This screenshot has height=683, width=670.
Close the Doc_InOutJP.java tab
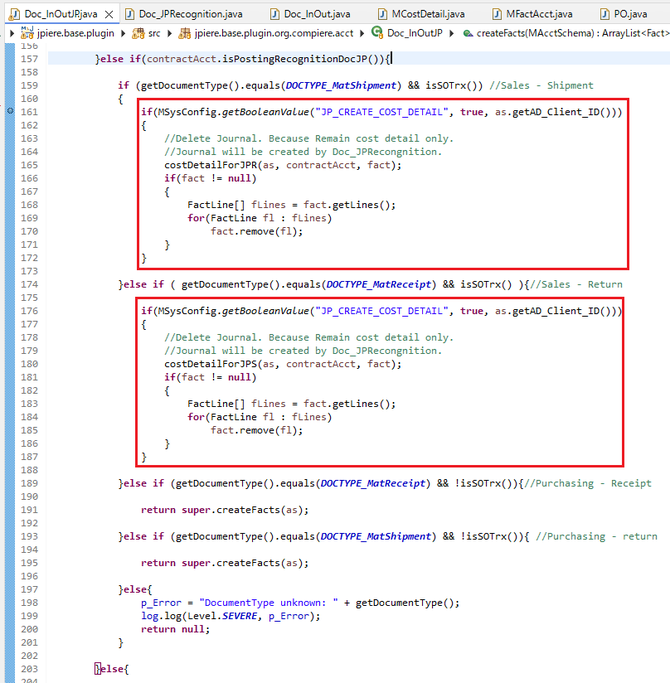109,15
